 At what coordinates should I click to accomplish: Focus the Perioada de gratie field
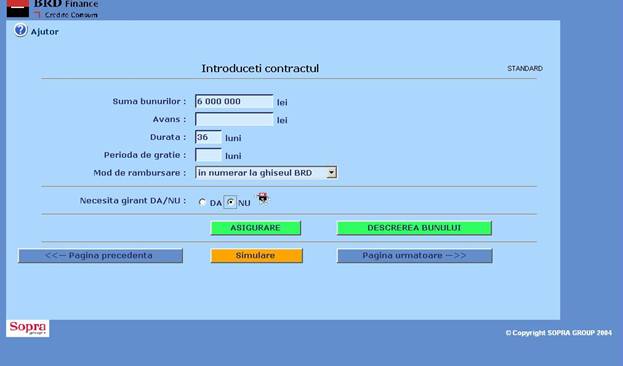208,155
